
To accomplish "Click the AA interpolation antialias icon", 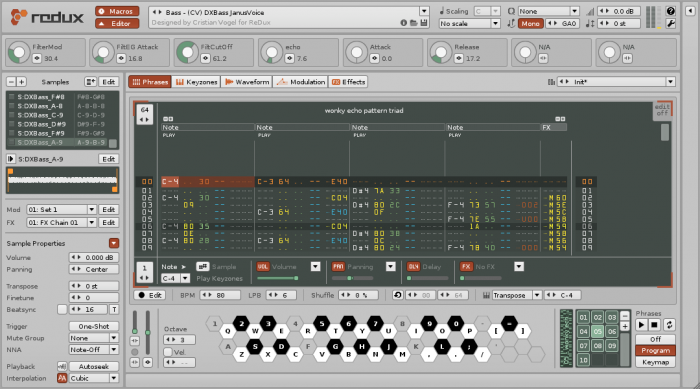I will (x=62, y=378).
